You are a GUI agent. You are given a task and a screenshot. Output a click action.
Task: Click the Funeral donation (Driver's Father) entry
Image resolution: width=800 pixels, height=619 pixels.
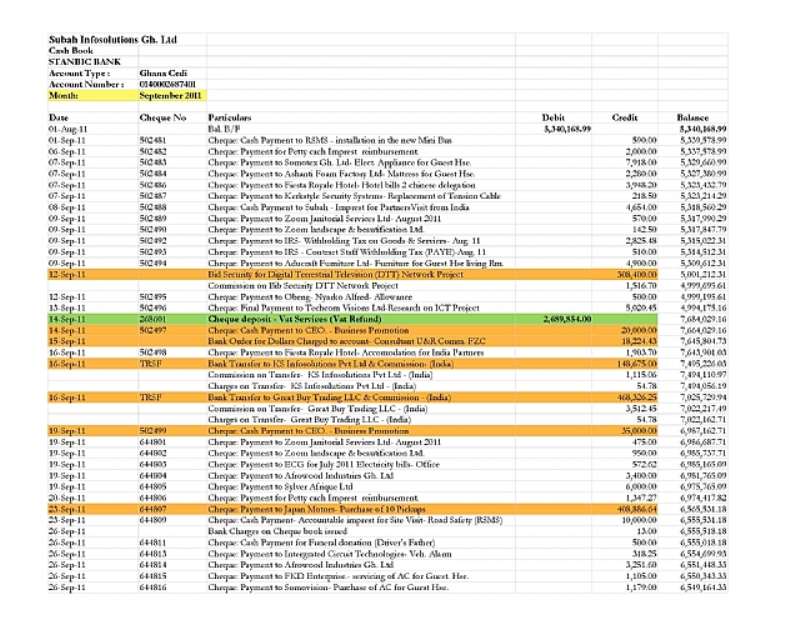click(x=321, y=543)
